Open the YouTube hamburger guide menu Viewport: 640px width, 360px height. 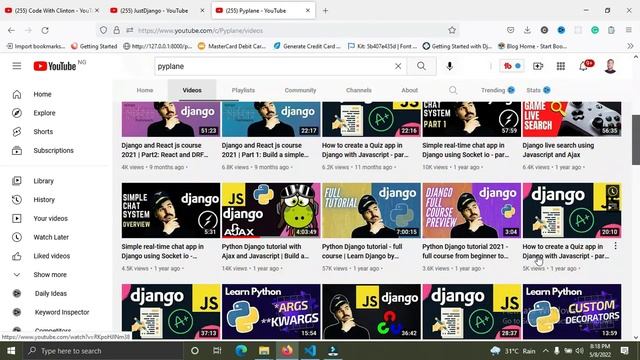pyautogui.click(x=17, y=66)
